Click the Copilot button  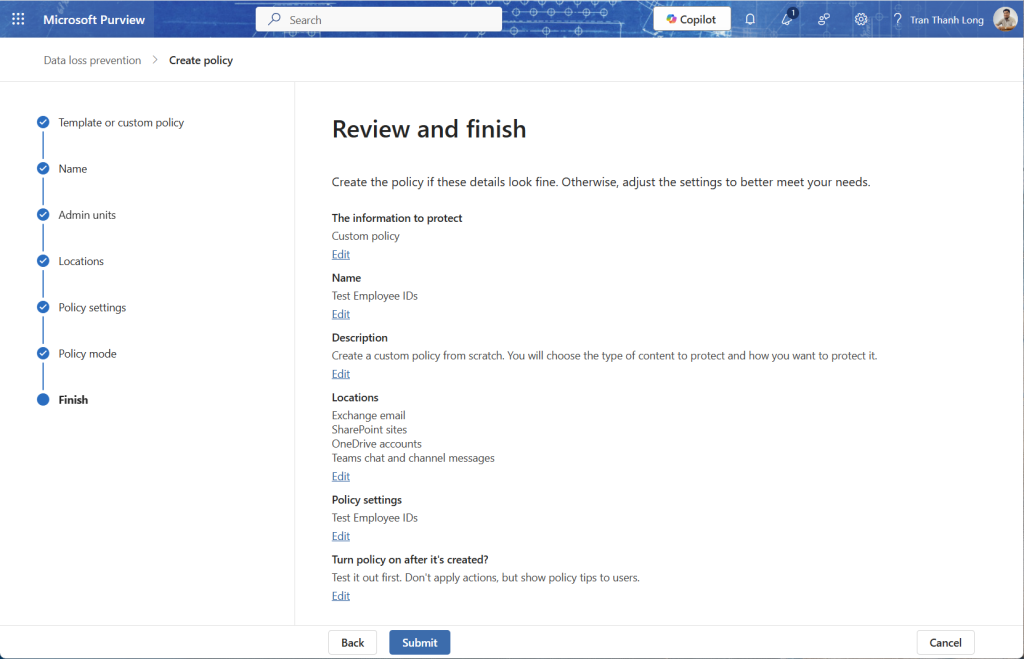coord(691,19)
